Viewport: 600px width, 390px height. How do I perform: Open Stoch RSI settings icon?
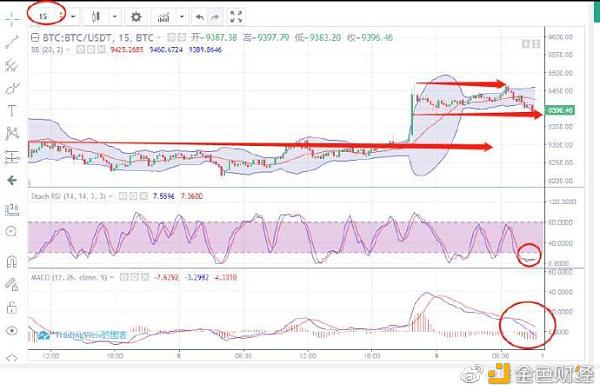(x=133, y=196)
